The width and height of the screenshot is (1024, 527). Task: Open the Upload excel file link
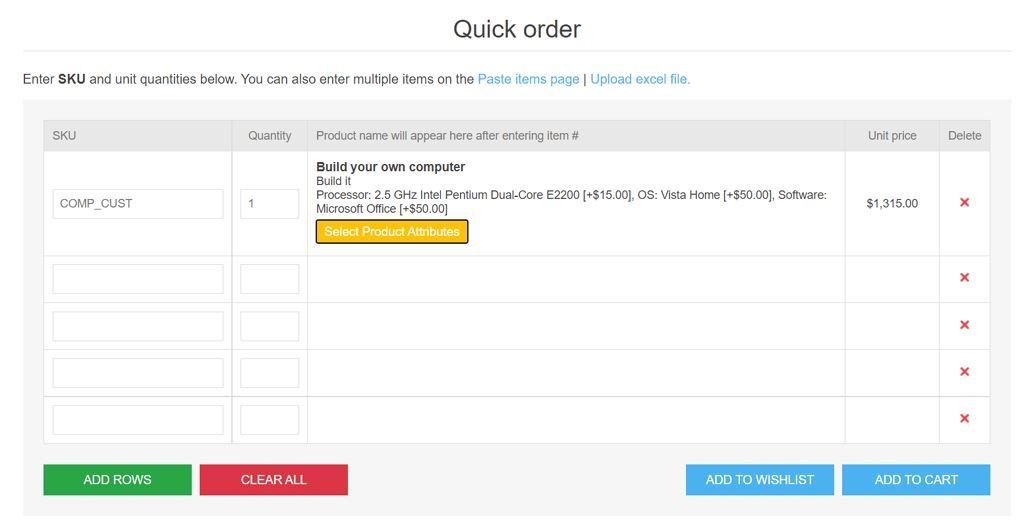click(x=640, y=79)
